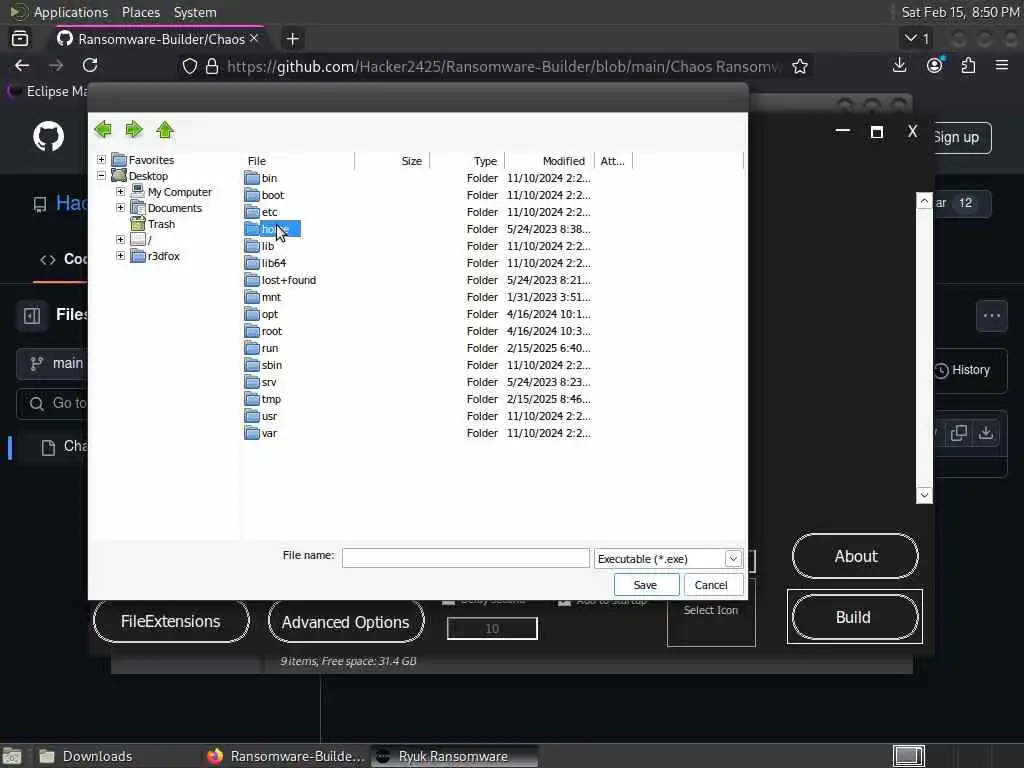Select the mnt folder

tap(263, 296)
